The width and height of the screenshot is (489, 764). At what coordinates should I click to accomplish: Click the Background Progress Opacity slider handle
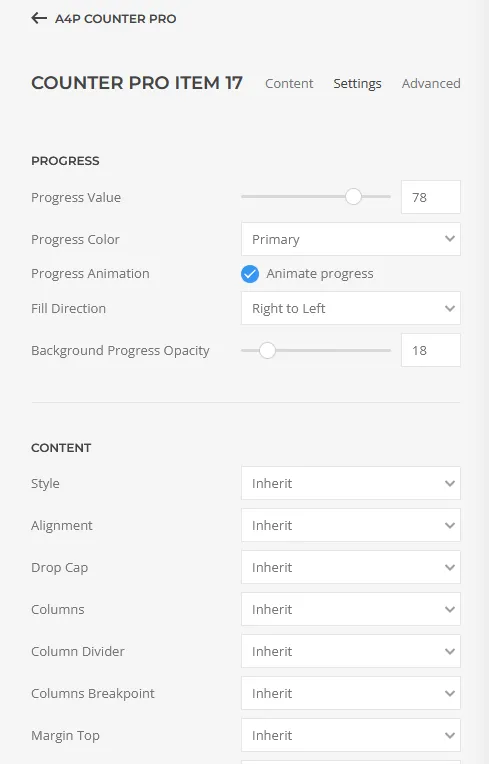point(267,350)
